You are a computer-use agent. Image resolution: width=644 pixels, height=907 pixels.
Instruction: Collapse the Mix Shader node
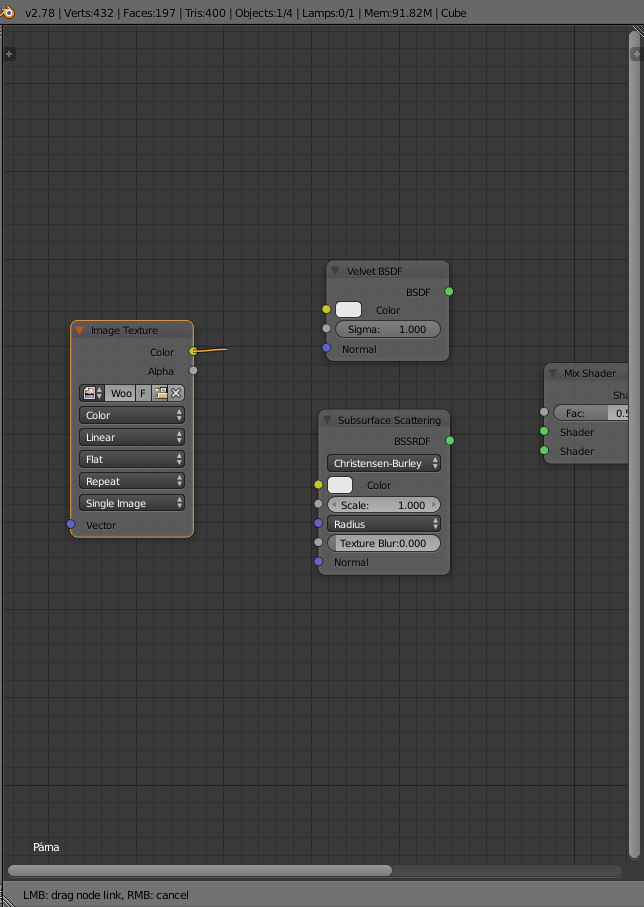(553, 373)
